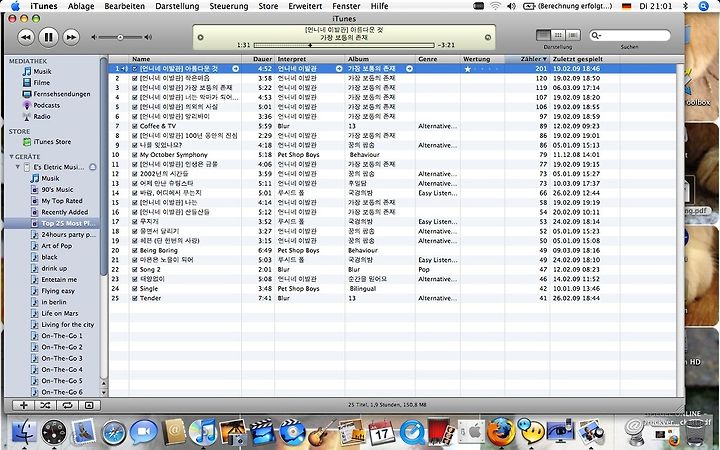Viewport: 720px width, 450px height.
Task: Sort by Dauer column header
Action: click(x=258, y=59)
